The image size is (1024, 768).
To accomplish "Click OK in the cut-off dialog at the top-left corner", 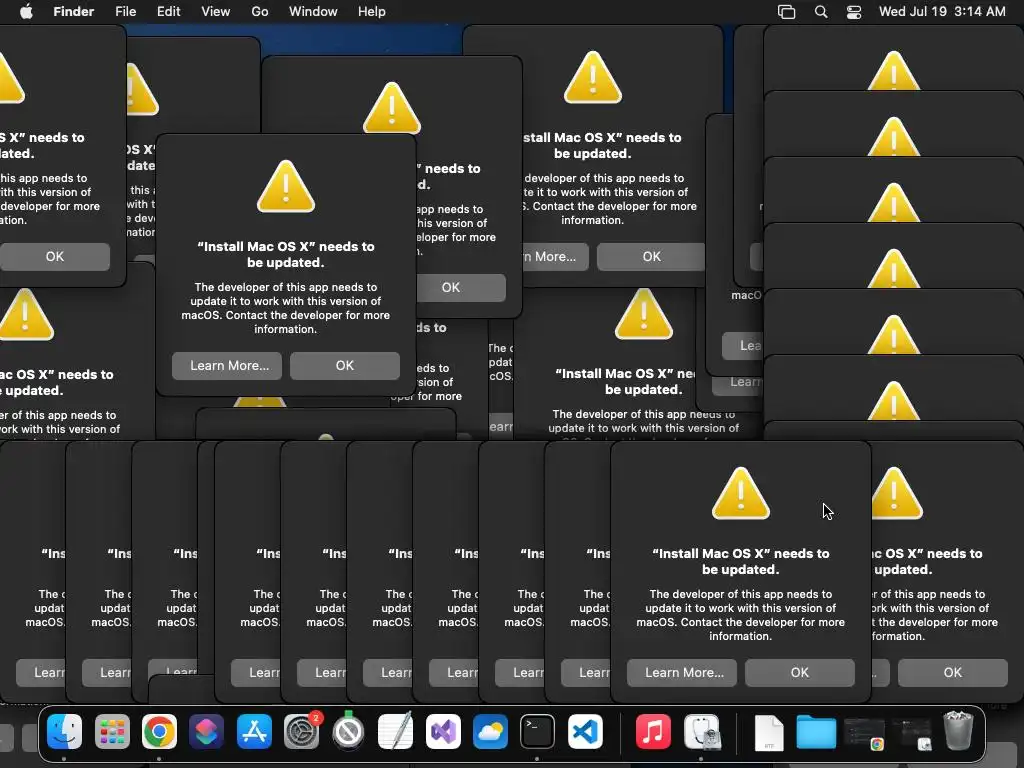I will pos(55,257).
